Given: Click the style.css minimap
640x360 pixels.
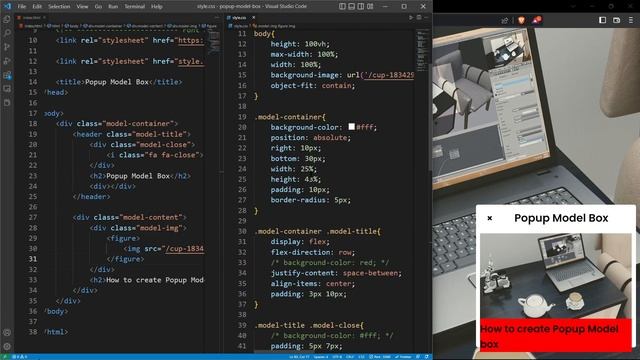Looking at the screenshot, I should pyautogui.click(x=422, y=51).
